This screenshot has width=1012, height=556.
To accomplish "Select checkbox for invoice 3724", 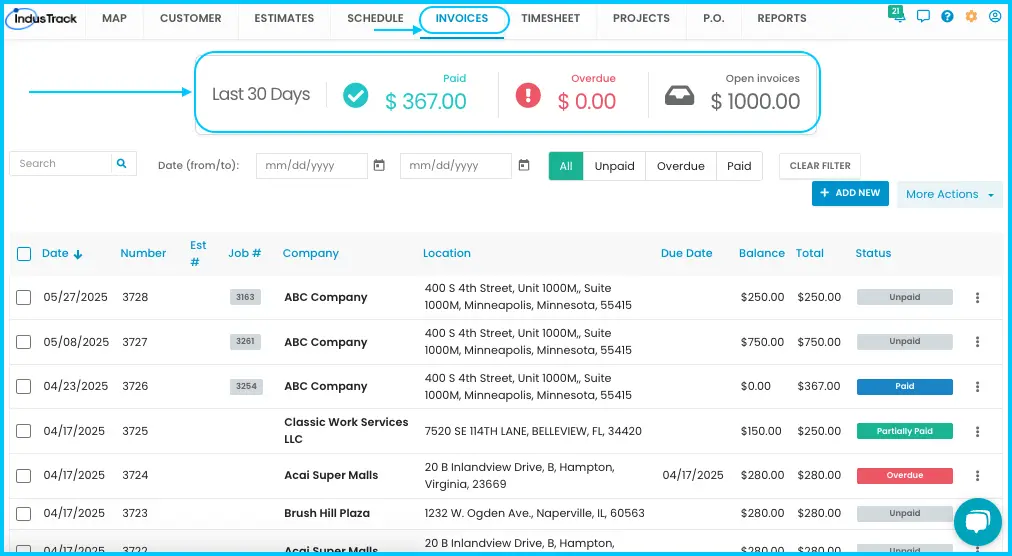I will (x=23, y=476).
